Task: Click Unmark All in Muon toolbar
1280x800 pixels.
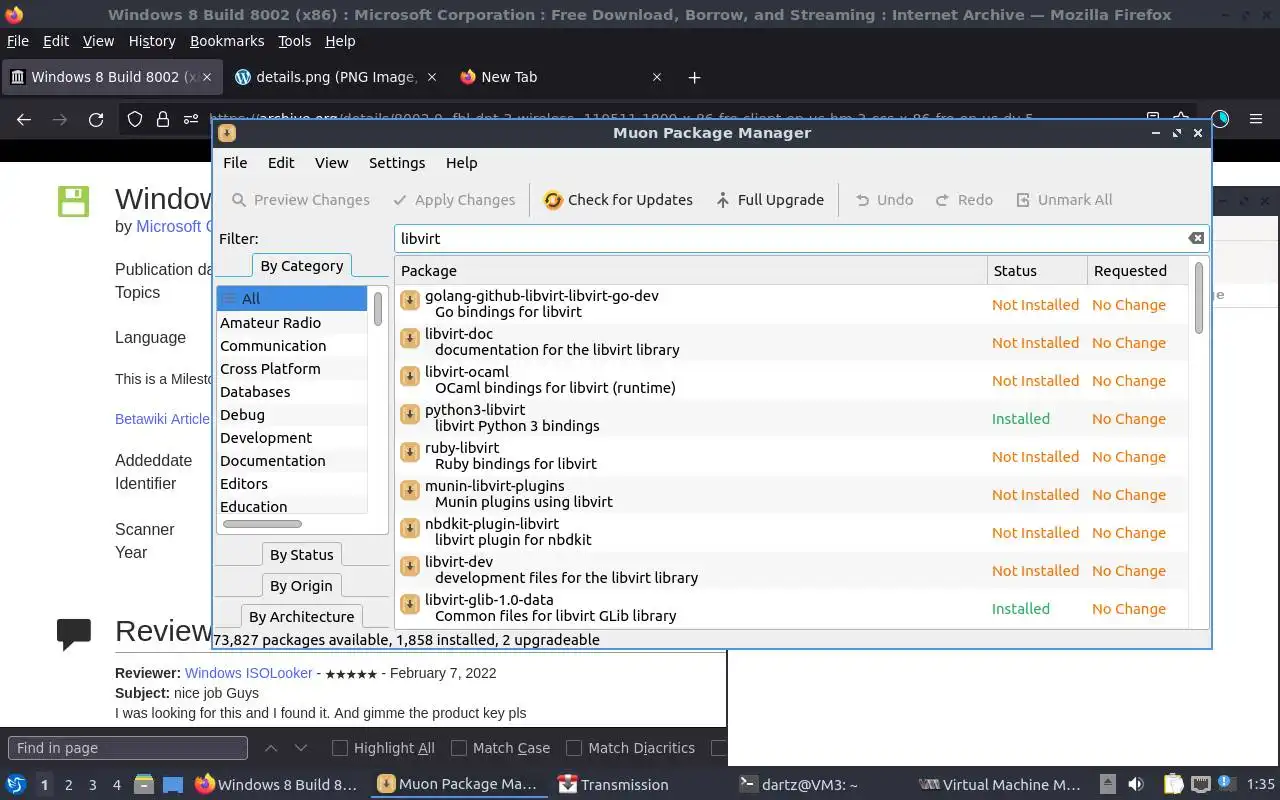Action: (x=1064, y=200)
